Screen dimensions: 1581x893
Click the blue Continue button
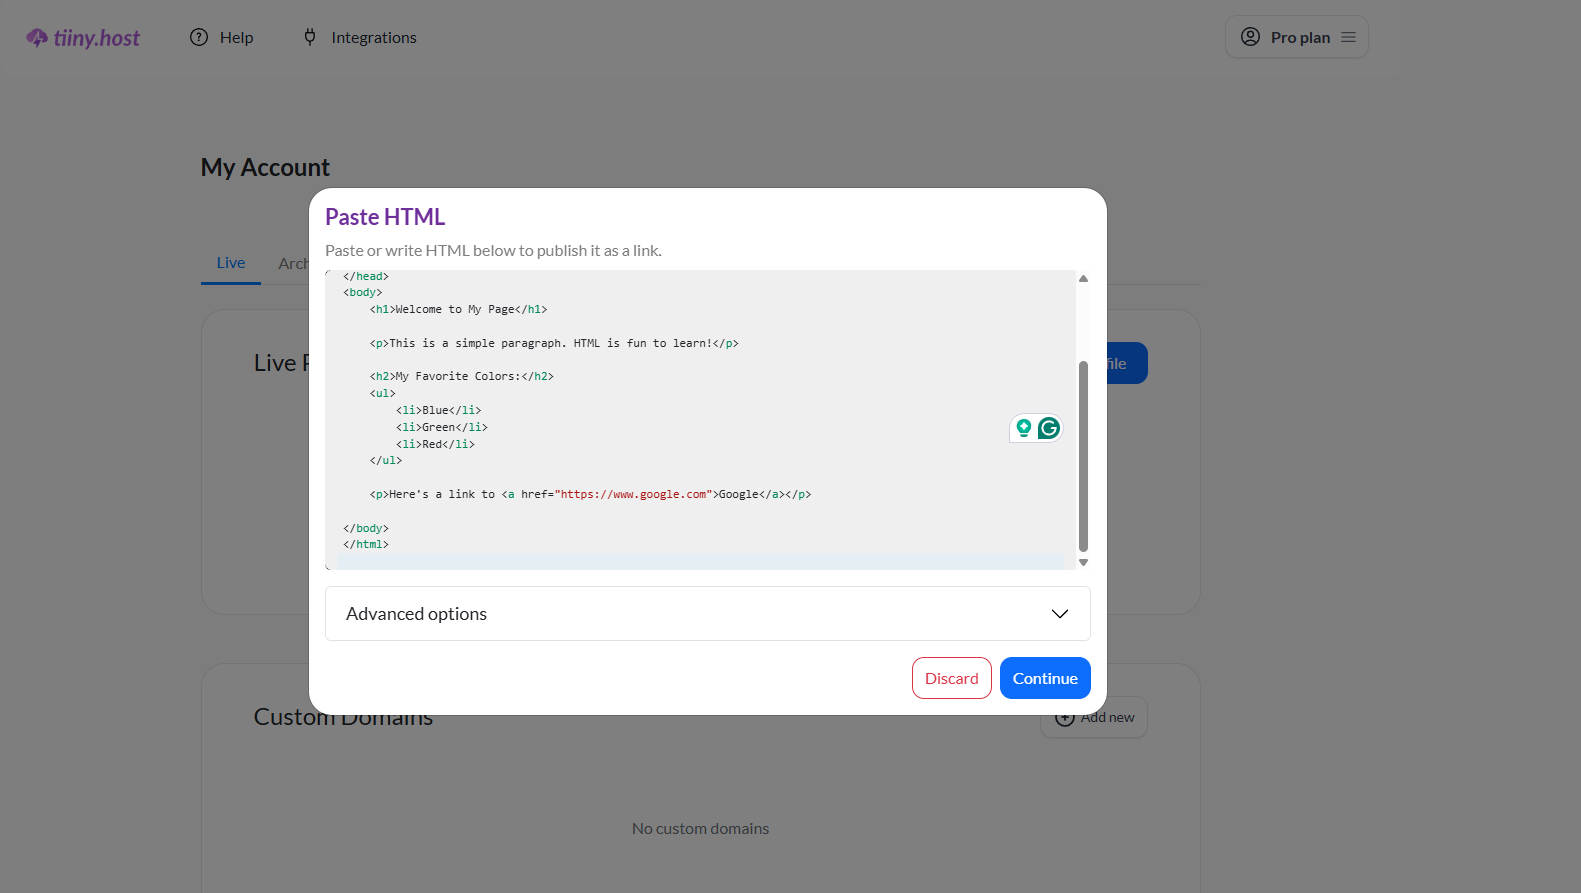tap(1044, 678)
